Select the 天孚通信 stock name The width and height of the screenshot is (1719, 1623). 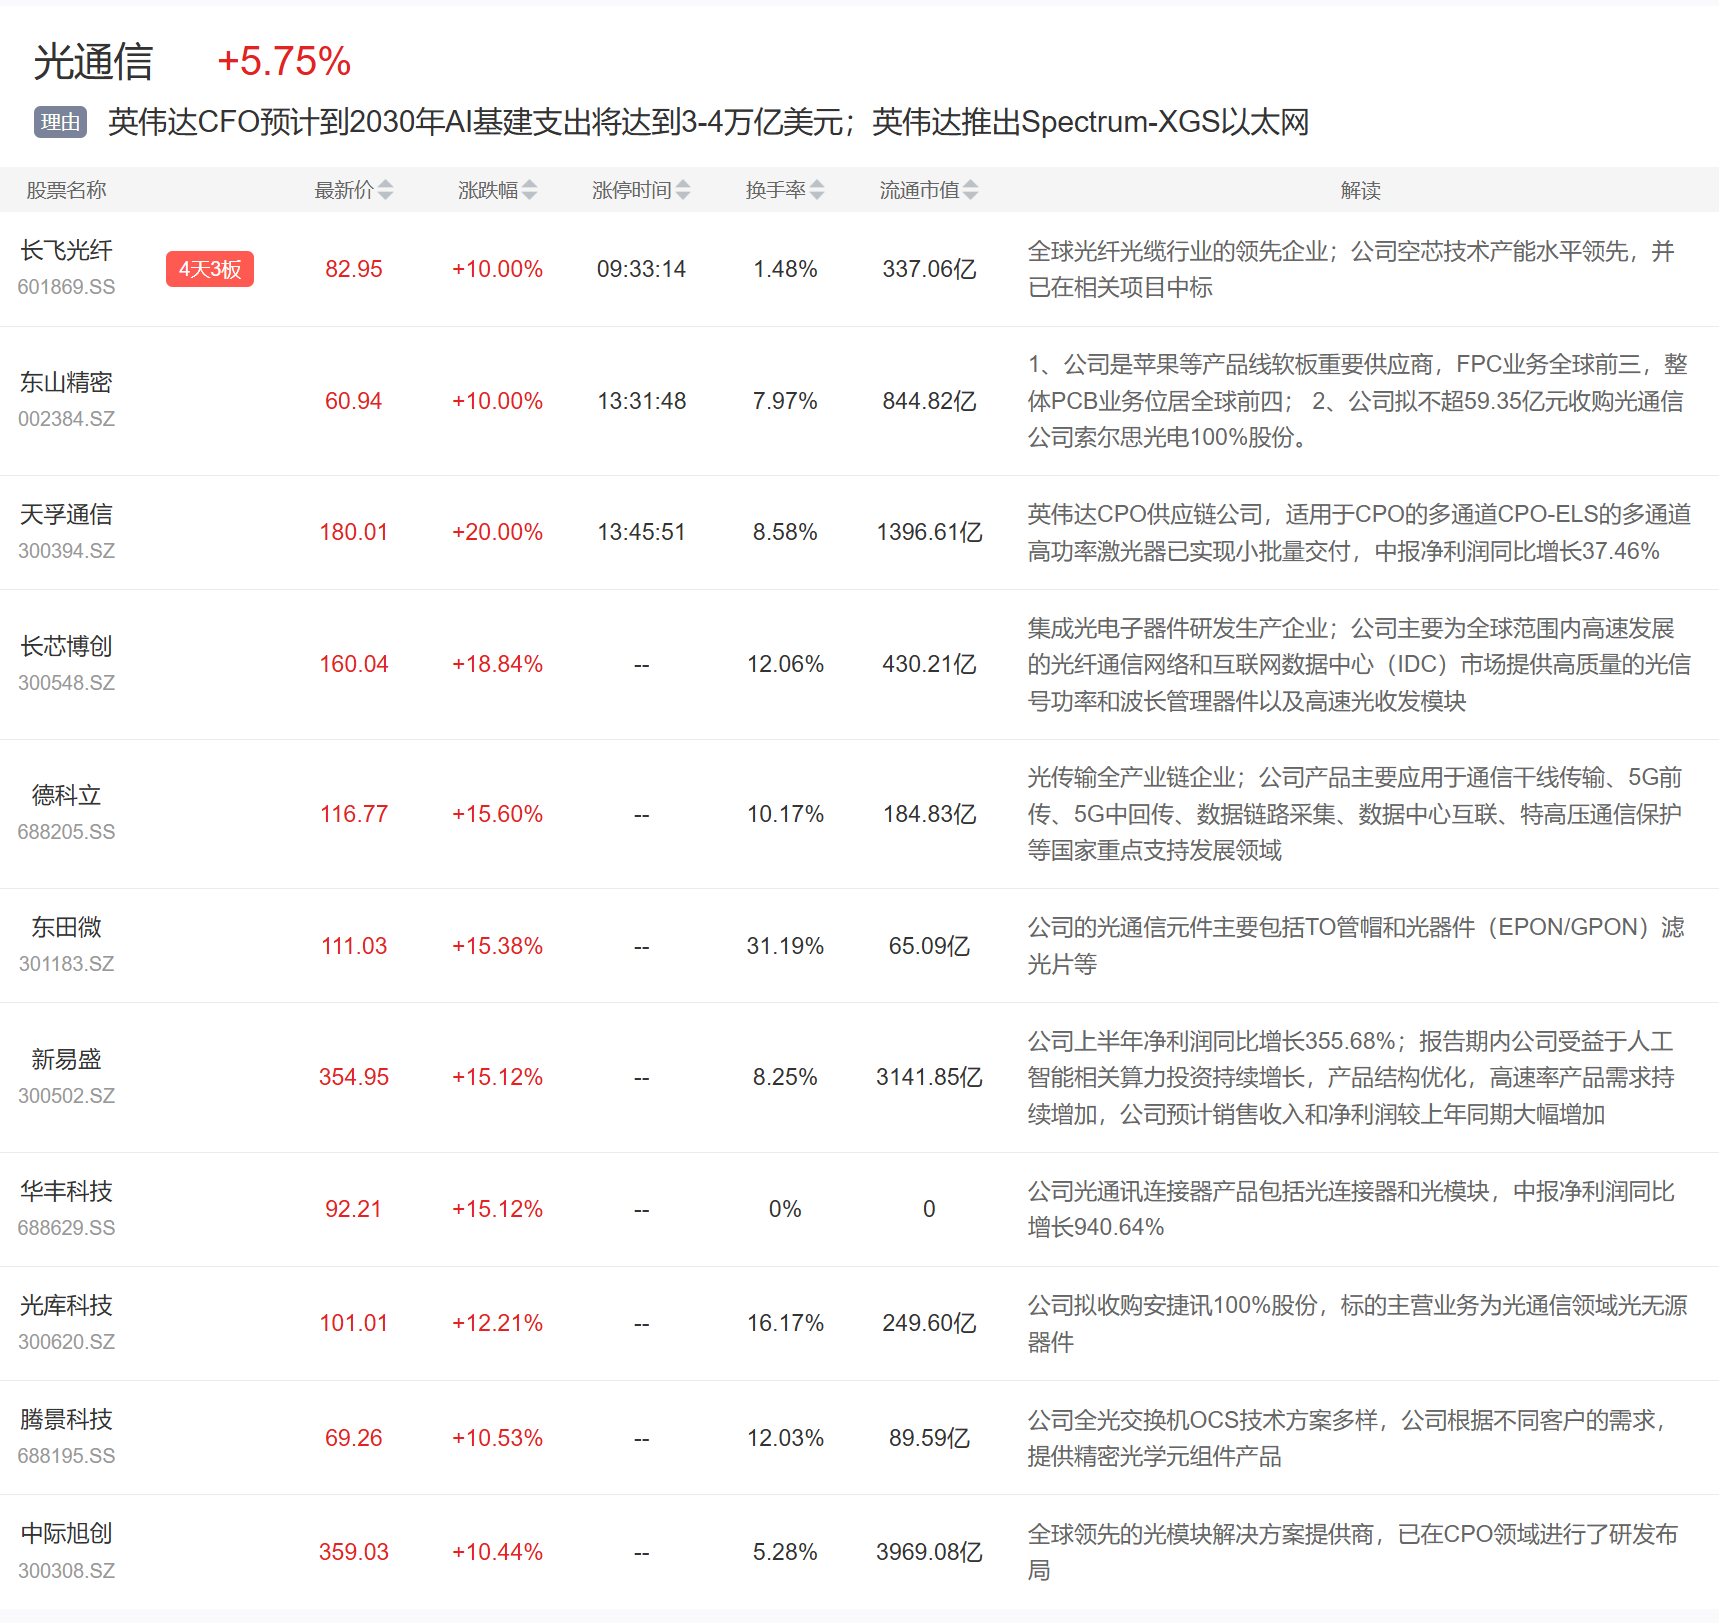(x=66, y=515)
